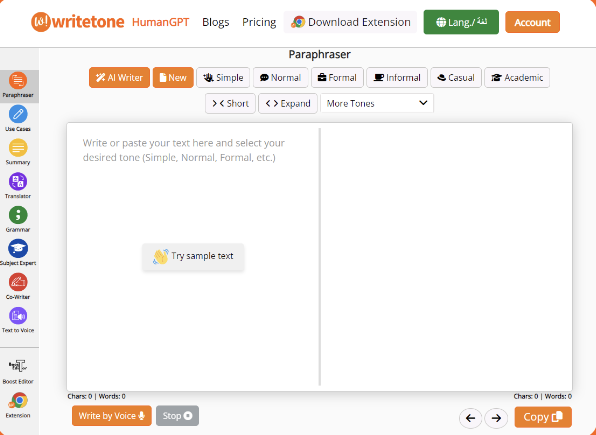Click the Try sample text button
Viewport: 596px width, 435px height.
tap(193, 256)
